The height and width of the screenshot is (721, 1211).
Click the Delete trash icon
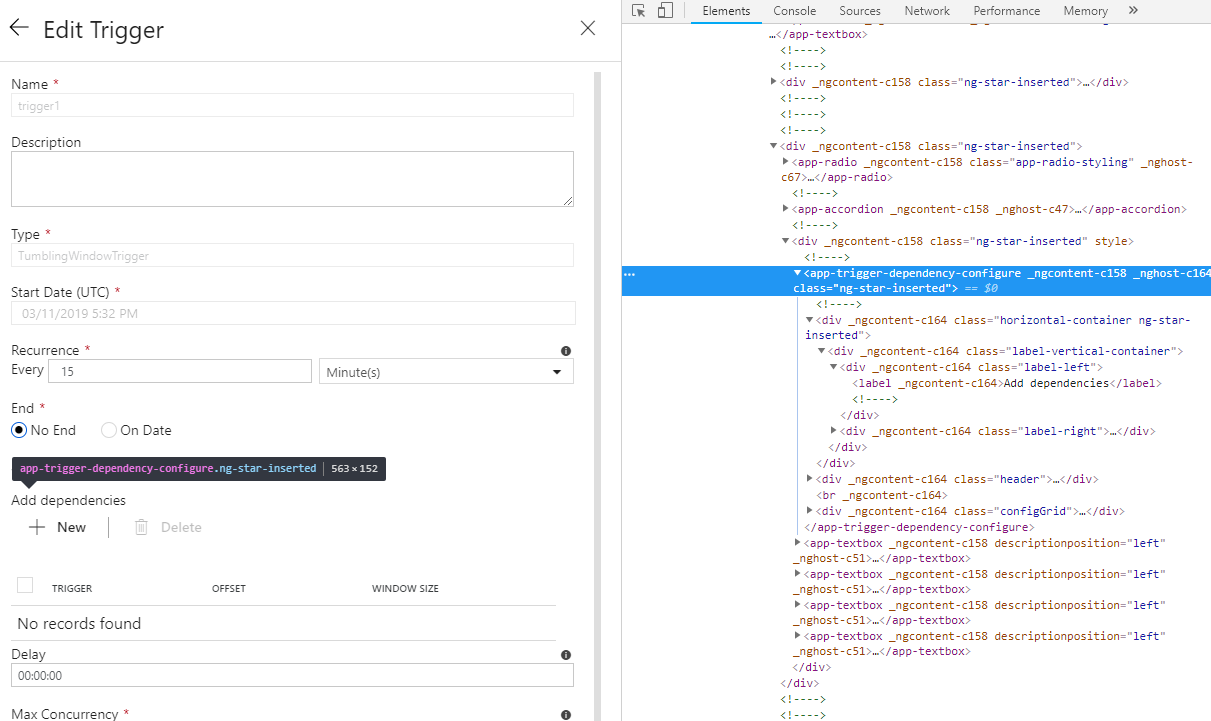141,526
